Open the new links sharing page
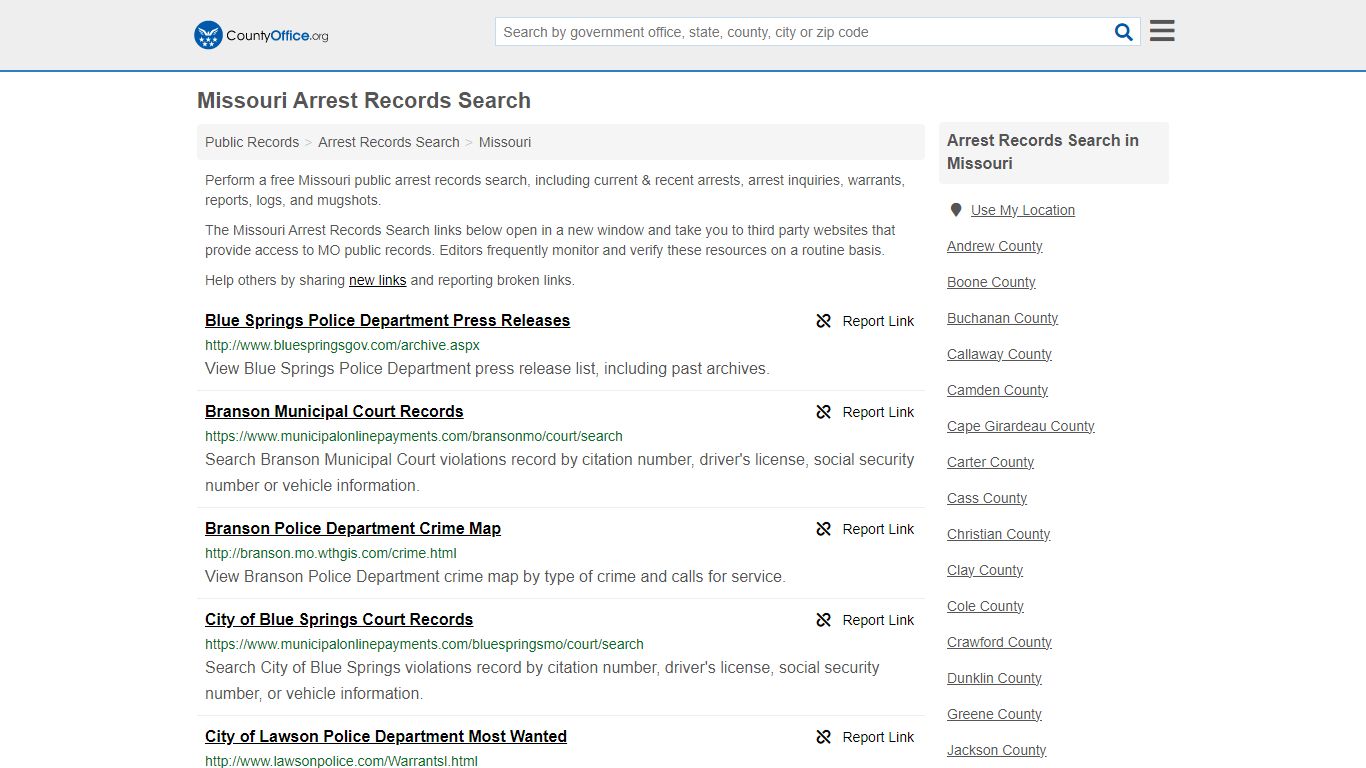Viewport: 1366px width, 768px height. point(377,280)
